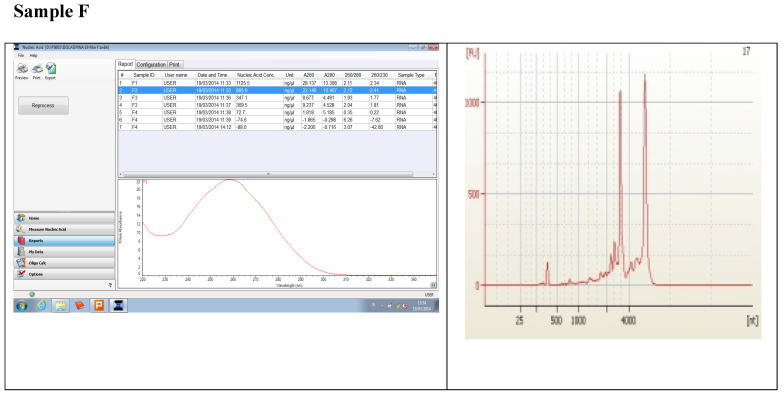Open Internet Explorer from the taskbar
The height and width of the screenshot is (398, 784).
[42, 306]
